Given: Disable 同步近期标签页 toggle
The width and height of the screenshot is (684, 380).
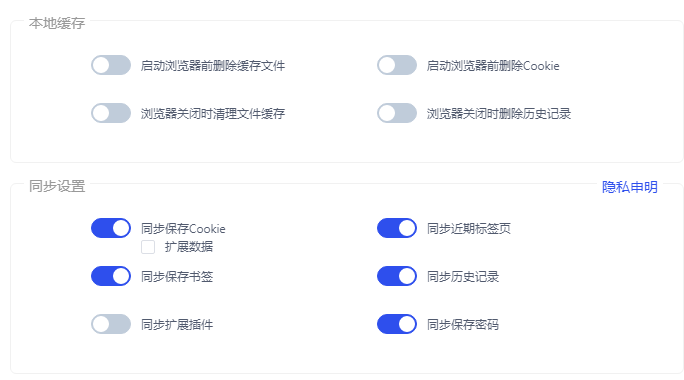Looking at the screenshot, I should pyautogui.click(x=397, y=228).
